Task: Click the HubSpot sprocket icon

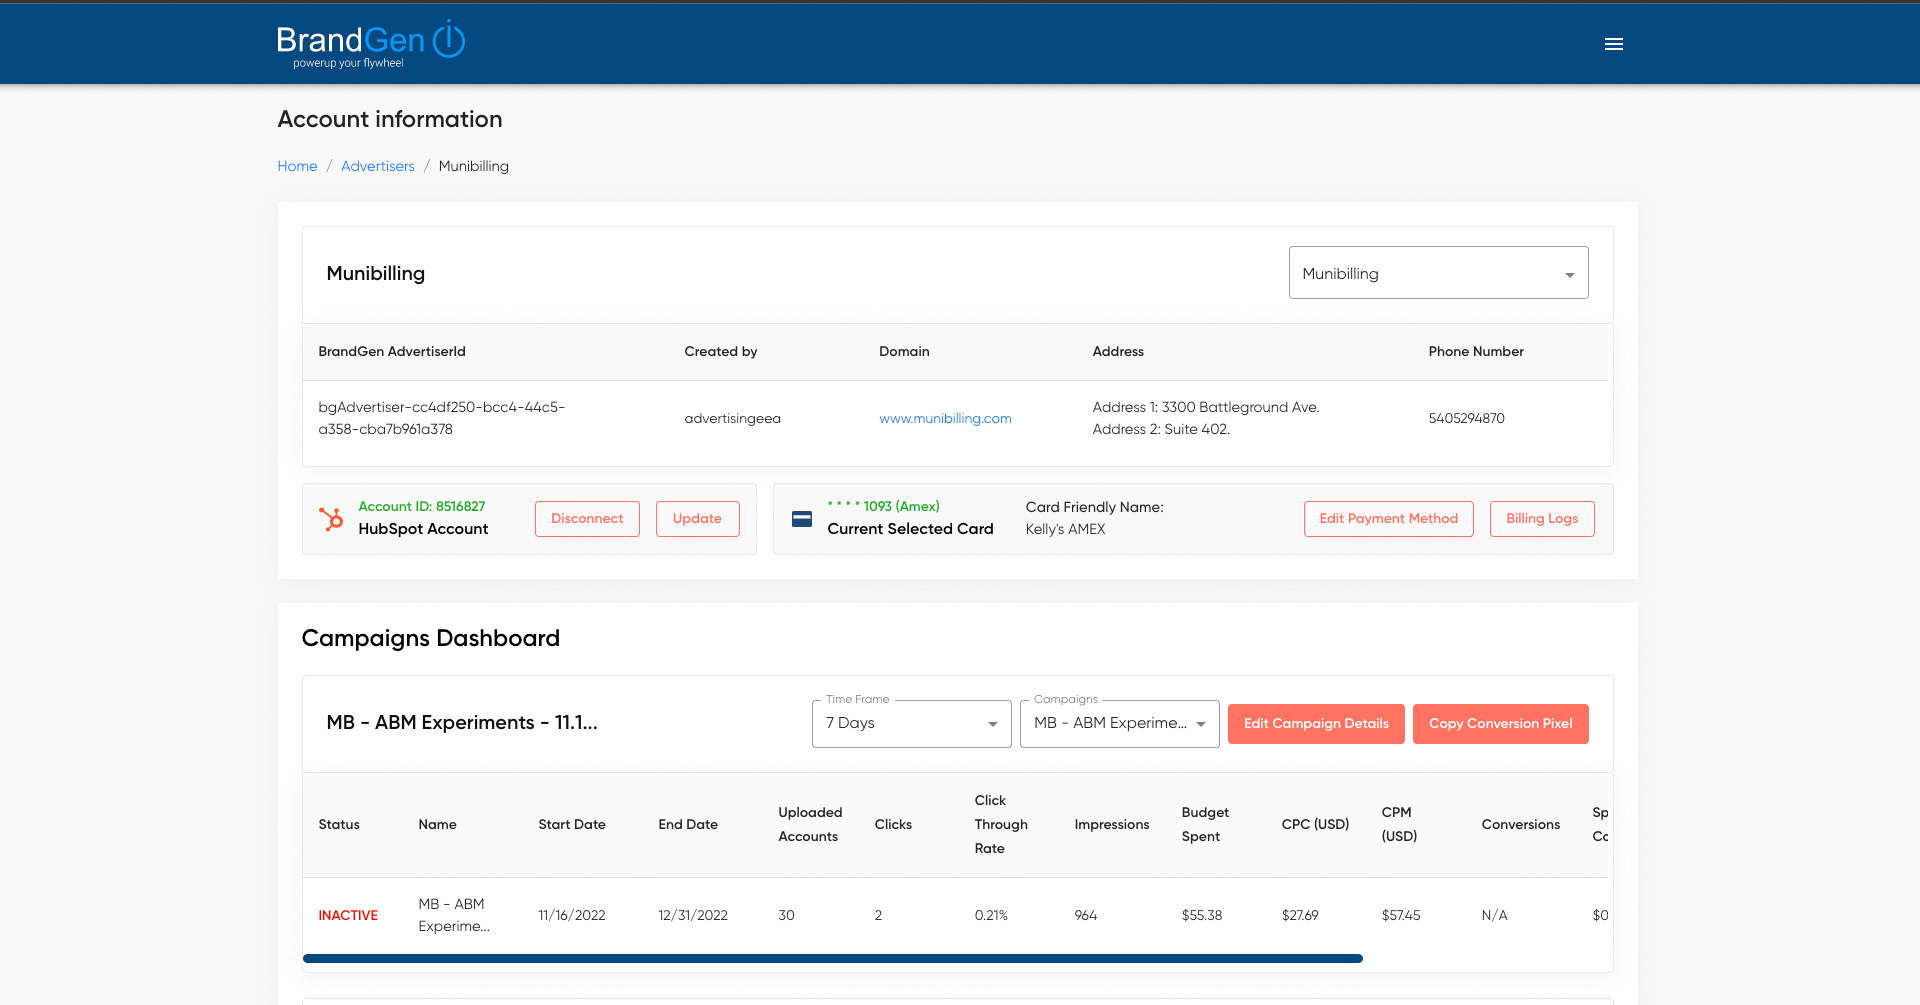Action: 331,519
